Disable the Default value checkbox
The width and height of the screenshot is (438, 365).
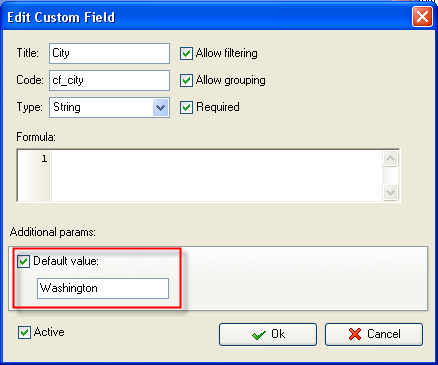coord(24,261)
